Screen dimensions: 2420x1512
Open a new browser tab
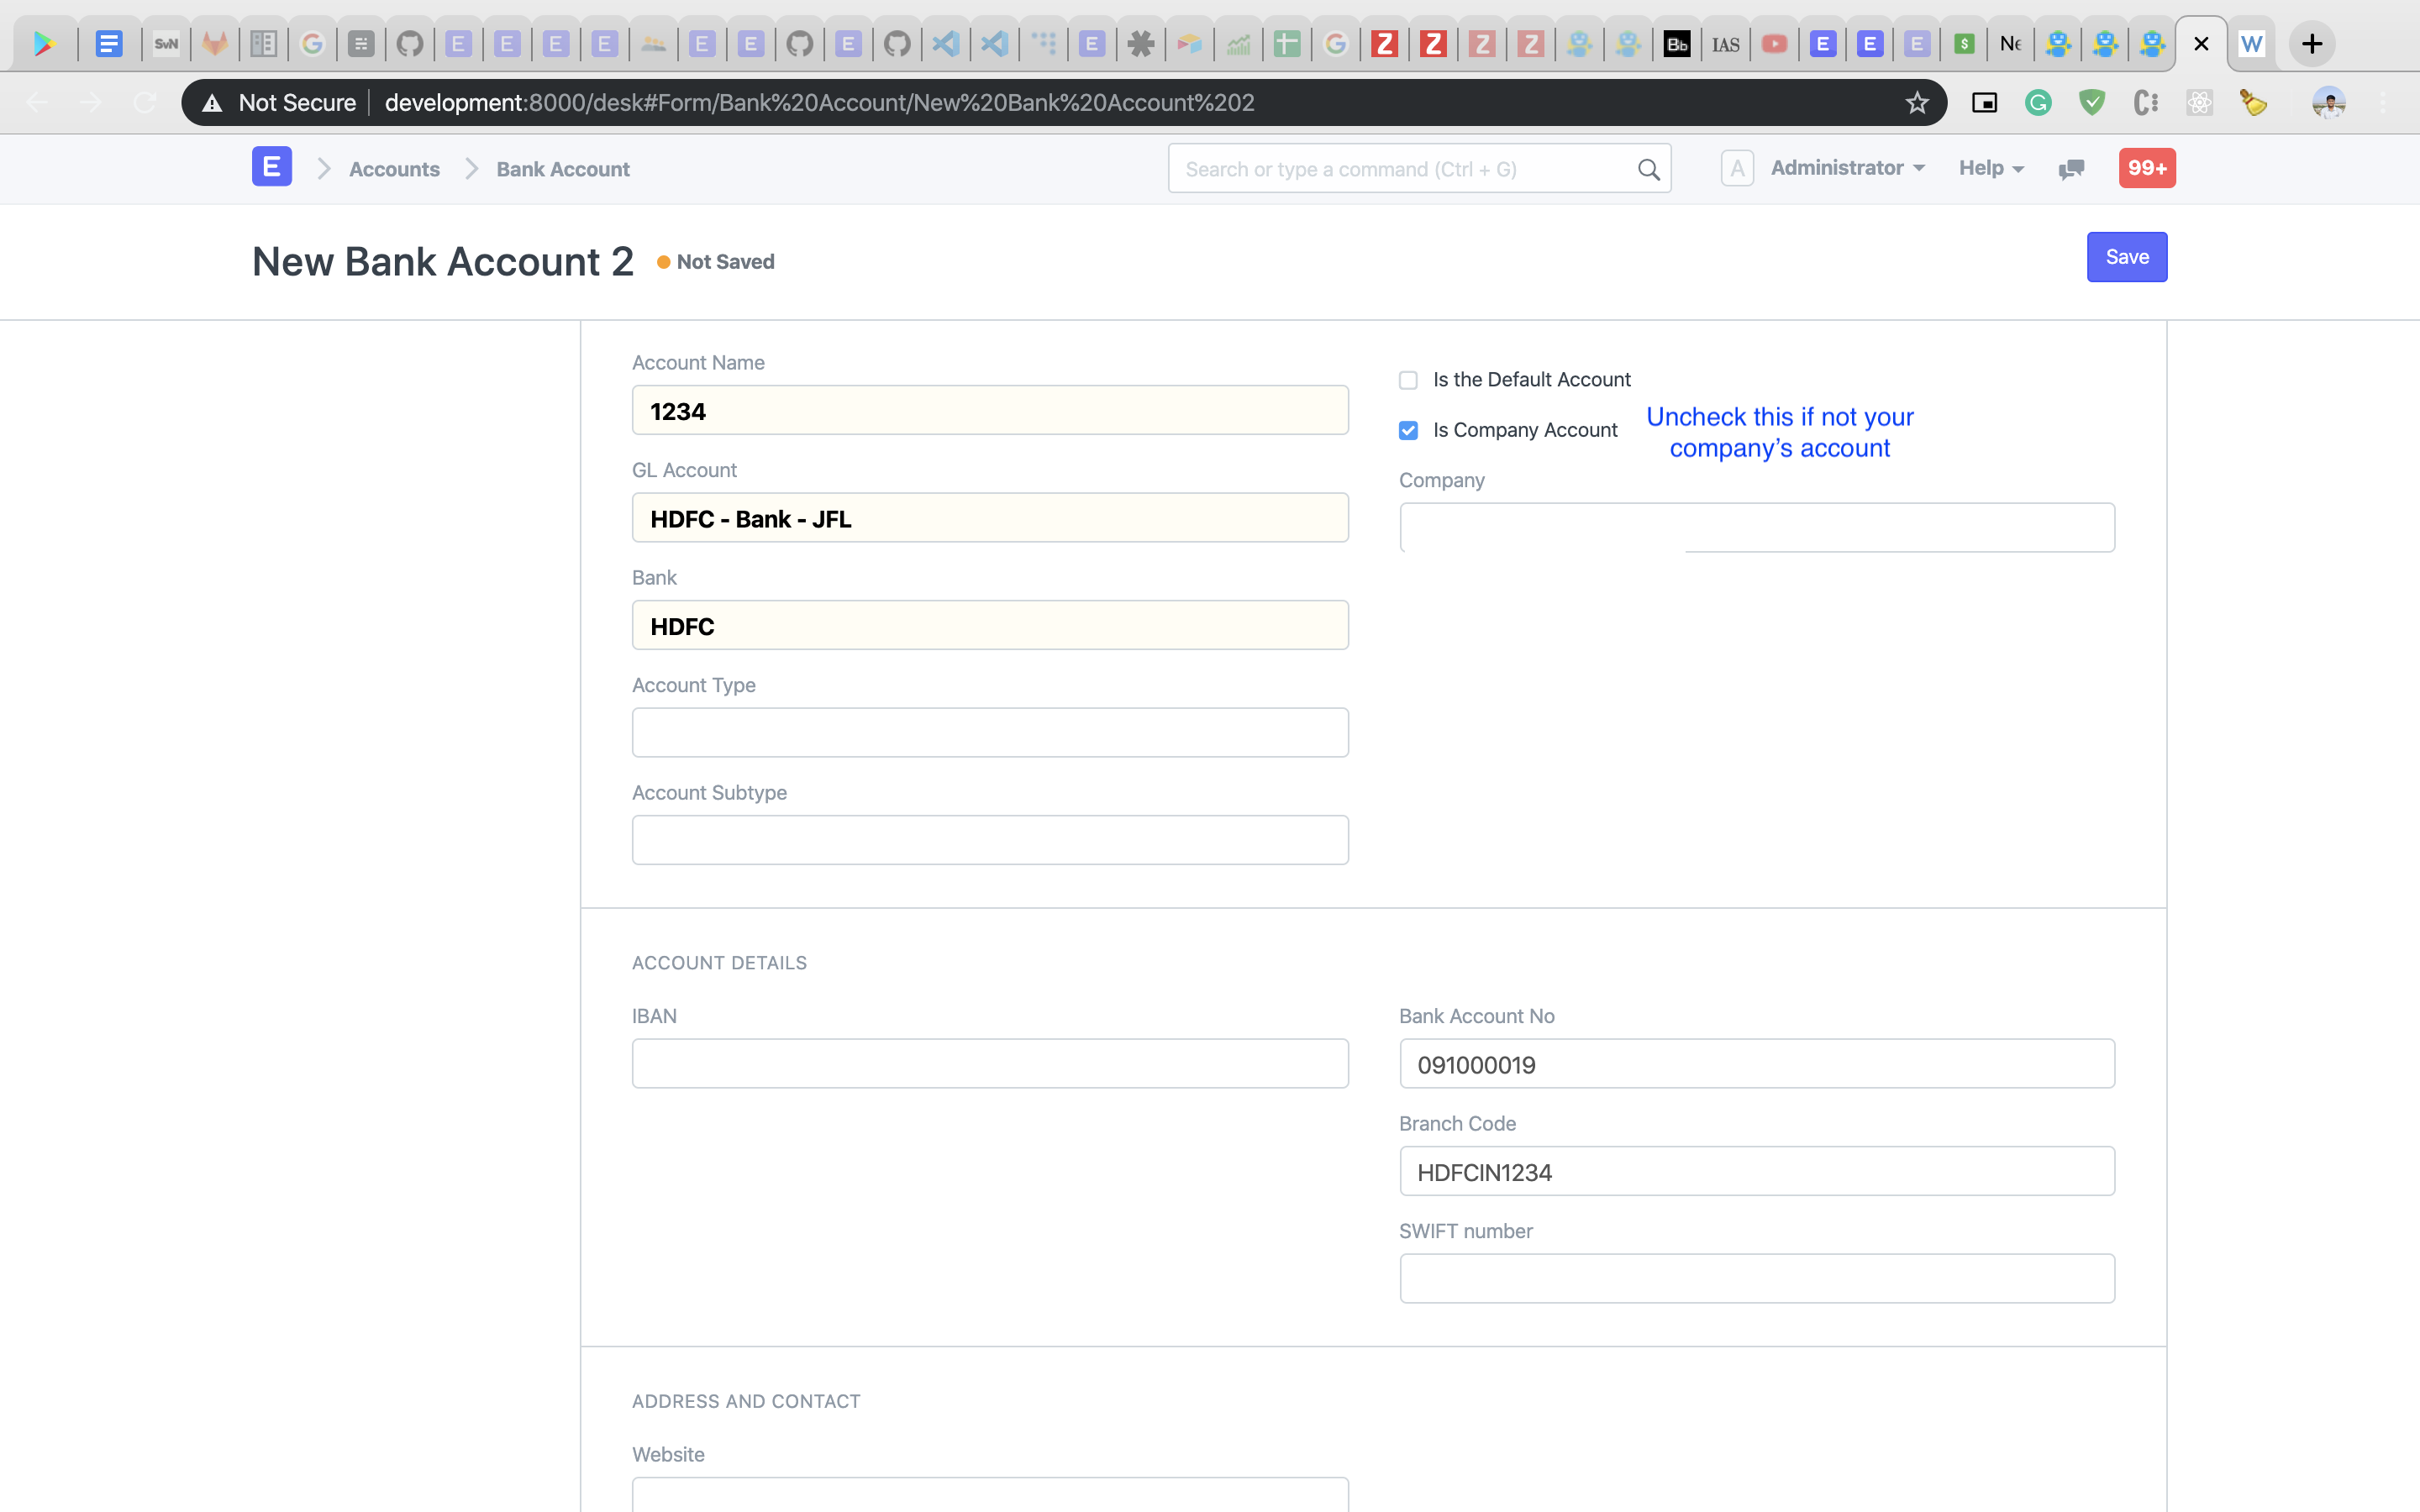(x=2312, y=44)
